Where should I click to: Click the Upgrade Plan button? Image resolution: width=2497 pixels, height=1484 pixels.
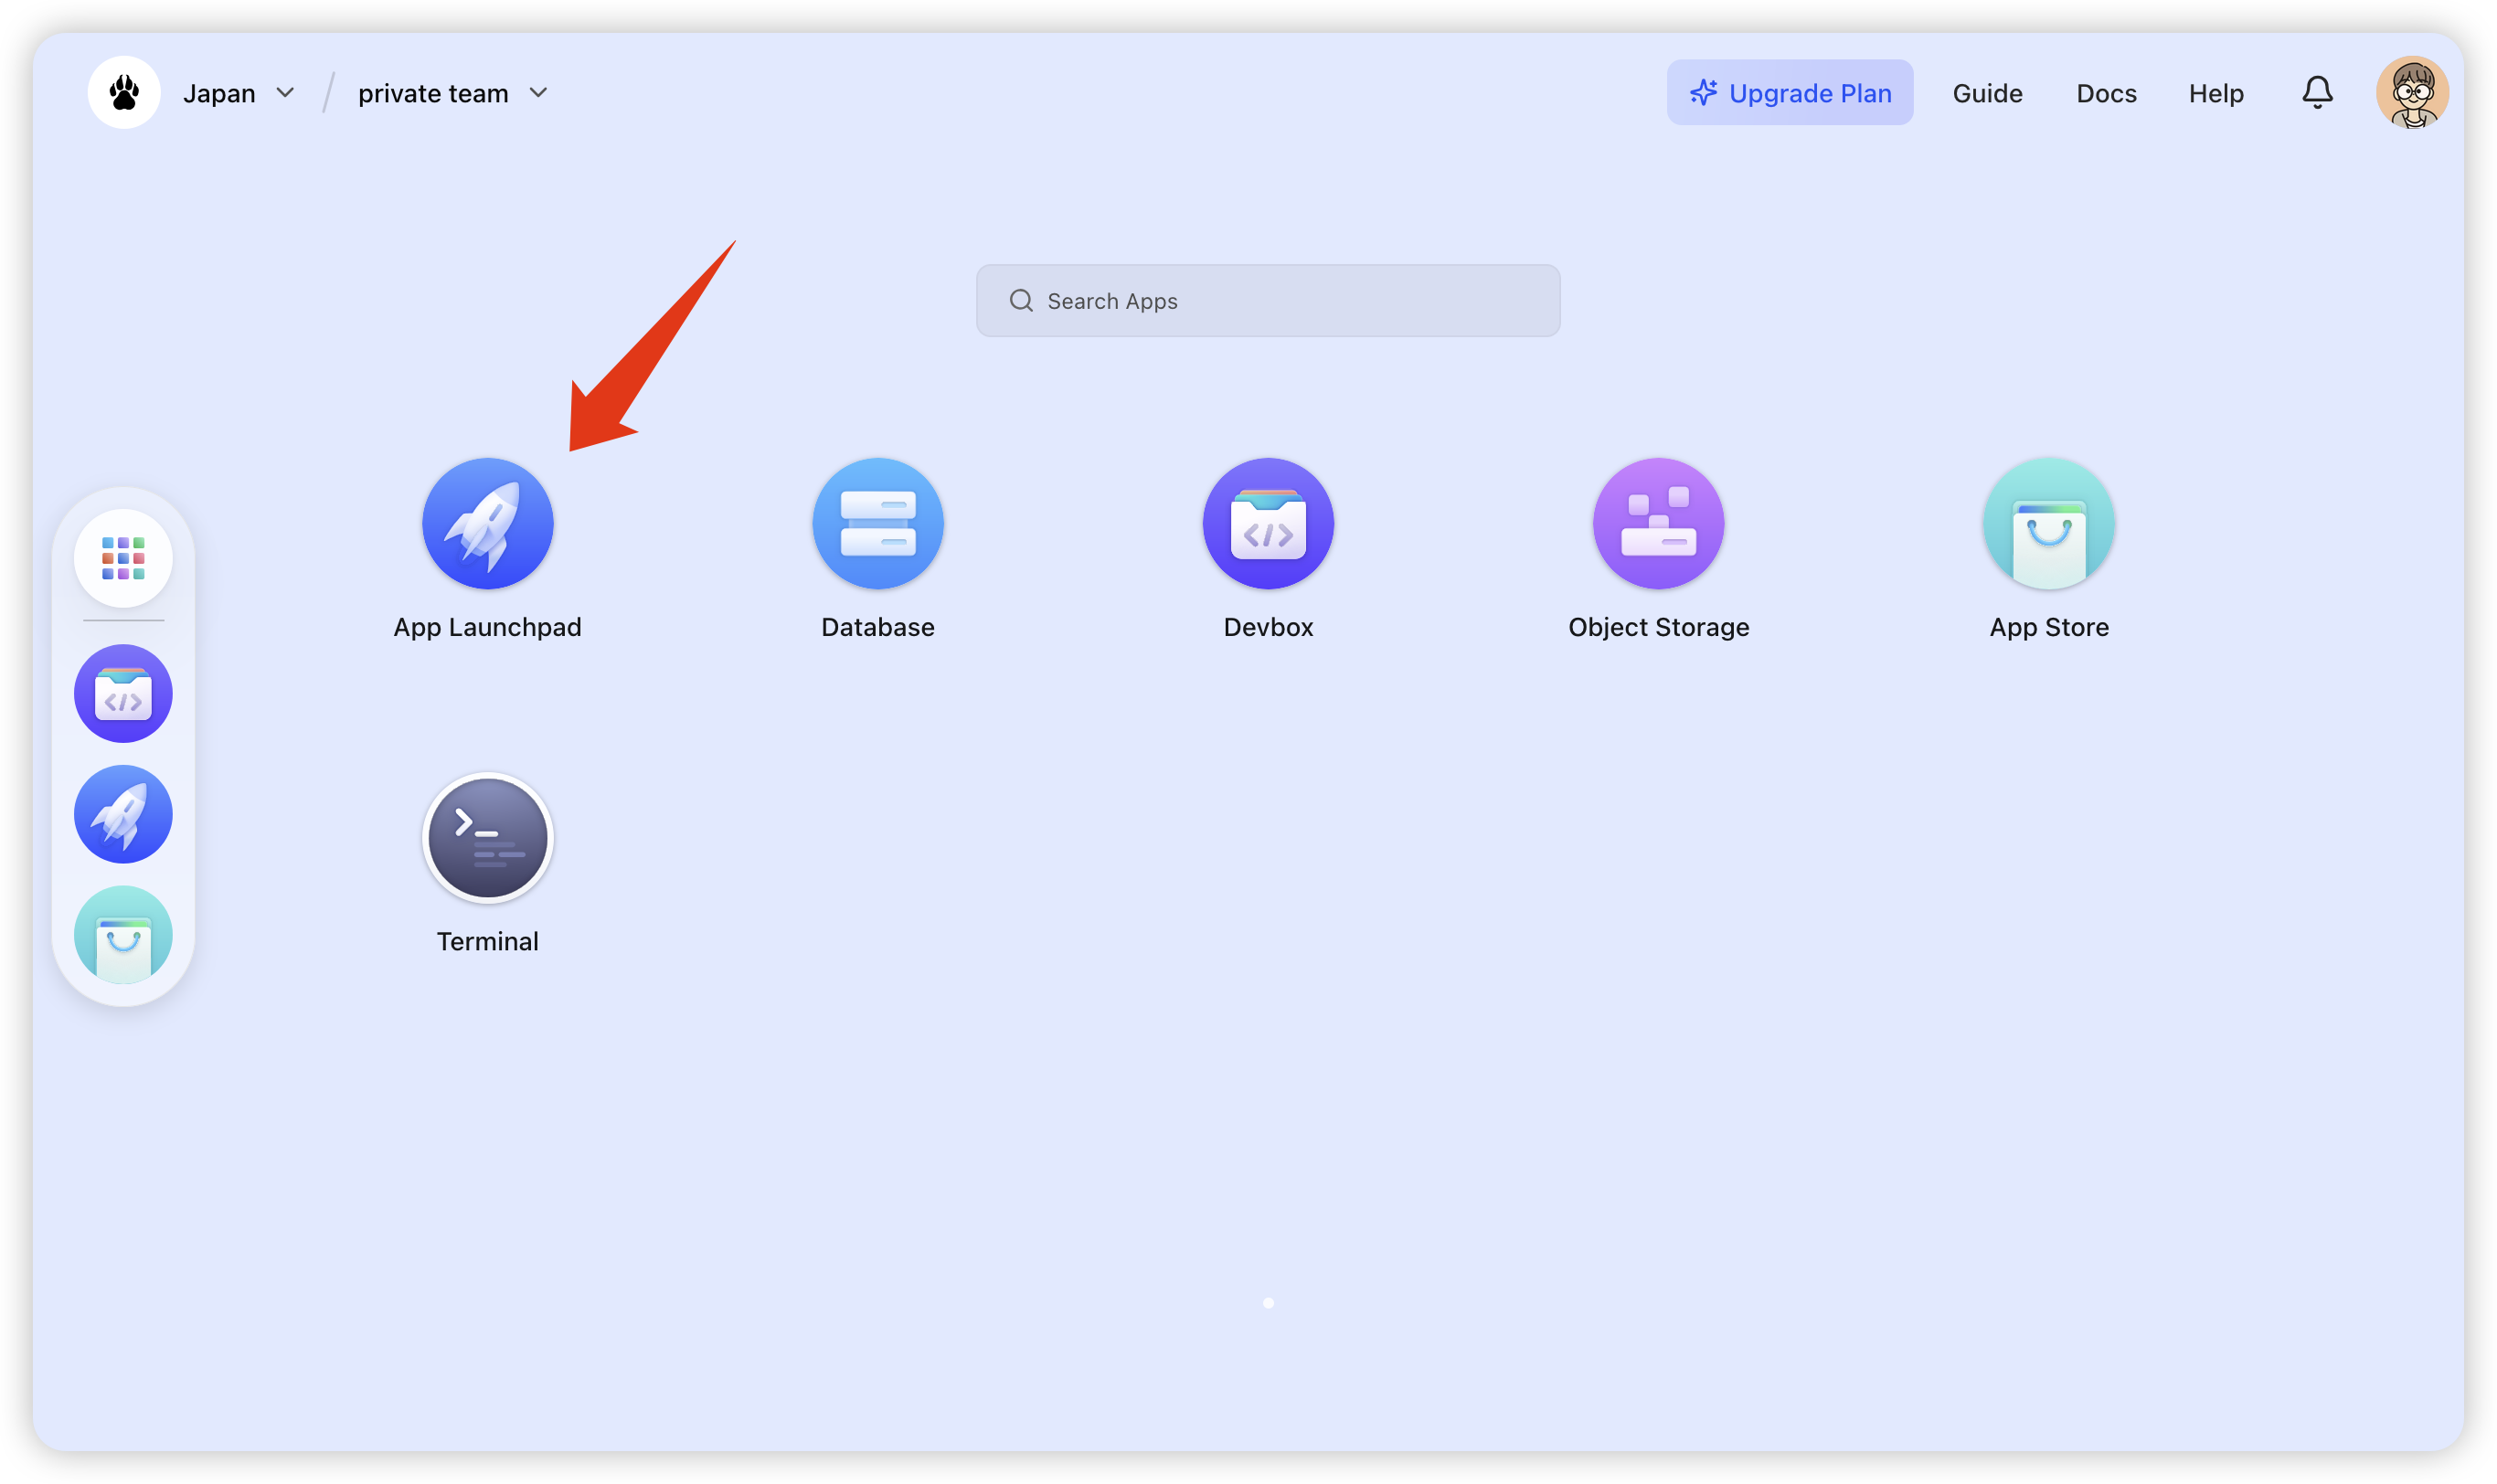pos(1789,93)
